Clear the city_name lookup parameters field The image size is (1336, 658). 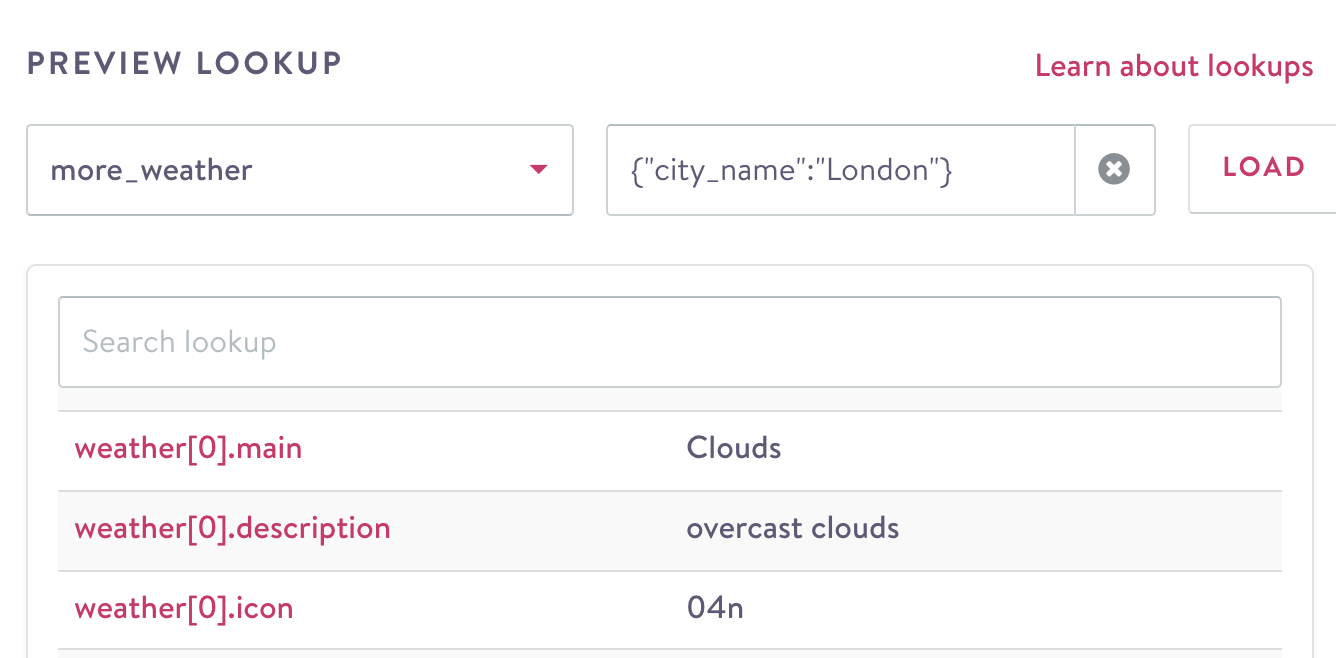[1114, 169]
